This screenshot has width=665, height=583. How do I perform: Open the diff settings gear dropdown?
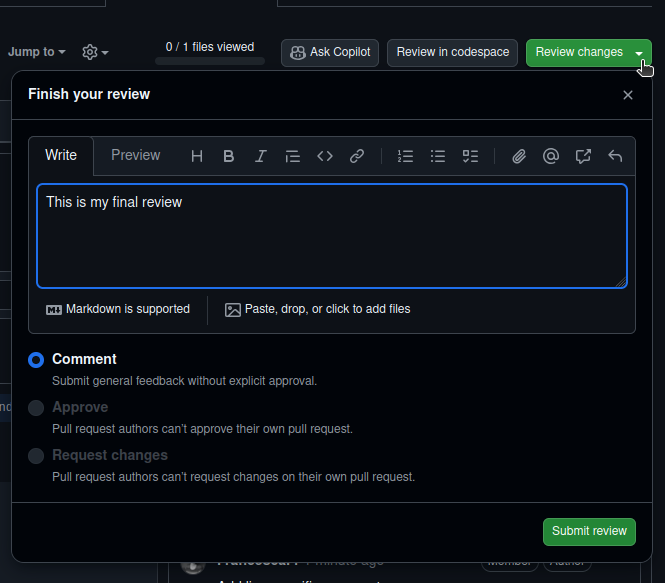click(95, 52)
